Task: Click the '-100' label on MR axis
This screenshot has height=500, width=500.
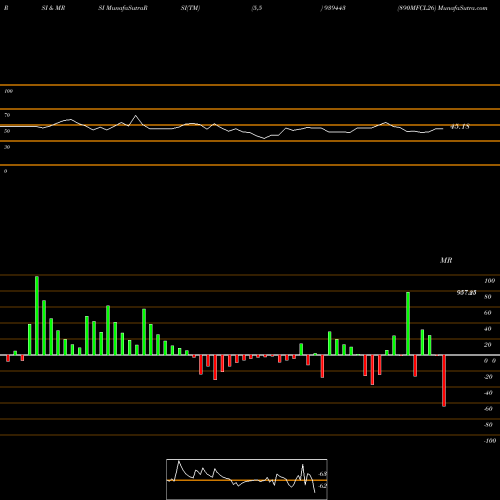Action: [490, 441]
